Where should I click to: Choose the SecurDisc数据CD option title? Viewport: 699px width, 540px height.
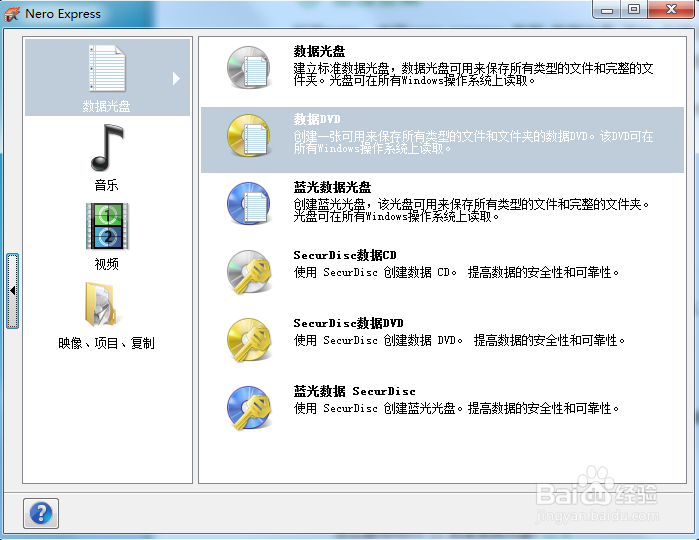[x=345, y=255]
